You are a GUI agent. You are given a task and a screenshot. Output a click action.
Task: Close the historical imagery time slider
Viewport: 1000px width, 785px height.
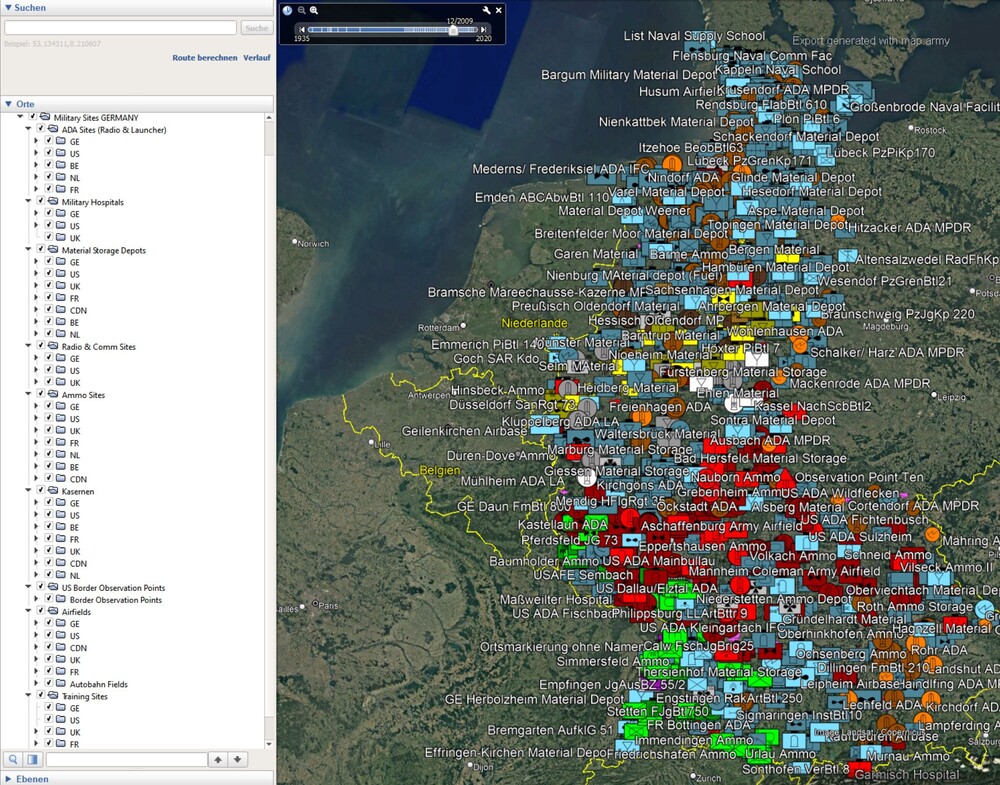(x=499, y=10)
